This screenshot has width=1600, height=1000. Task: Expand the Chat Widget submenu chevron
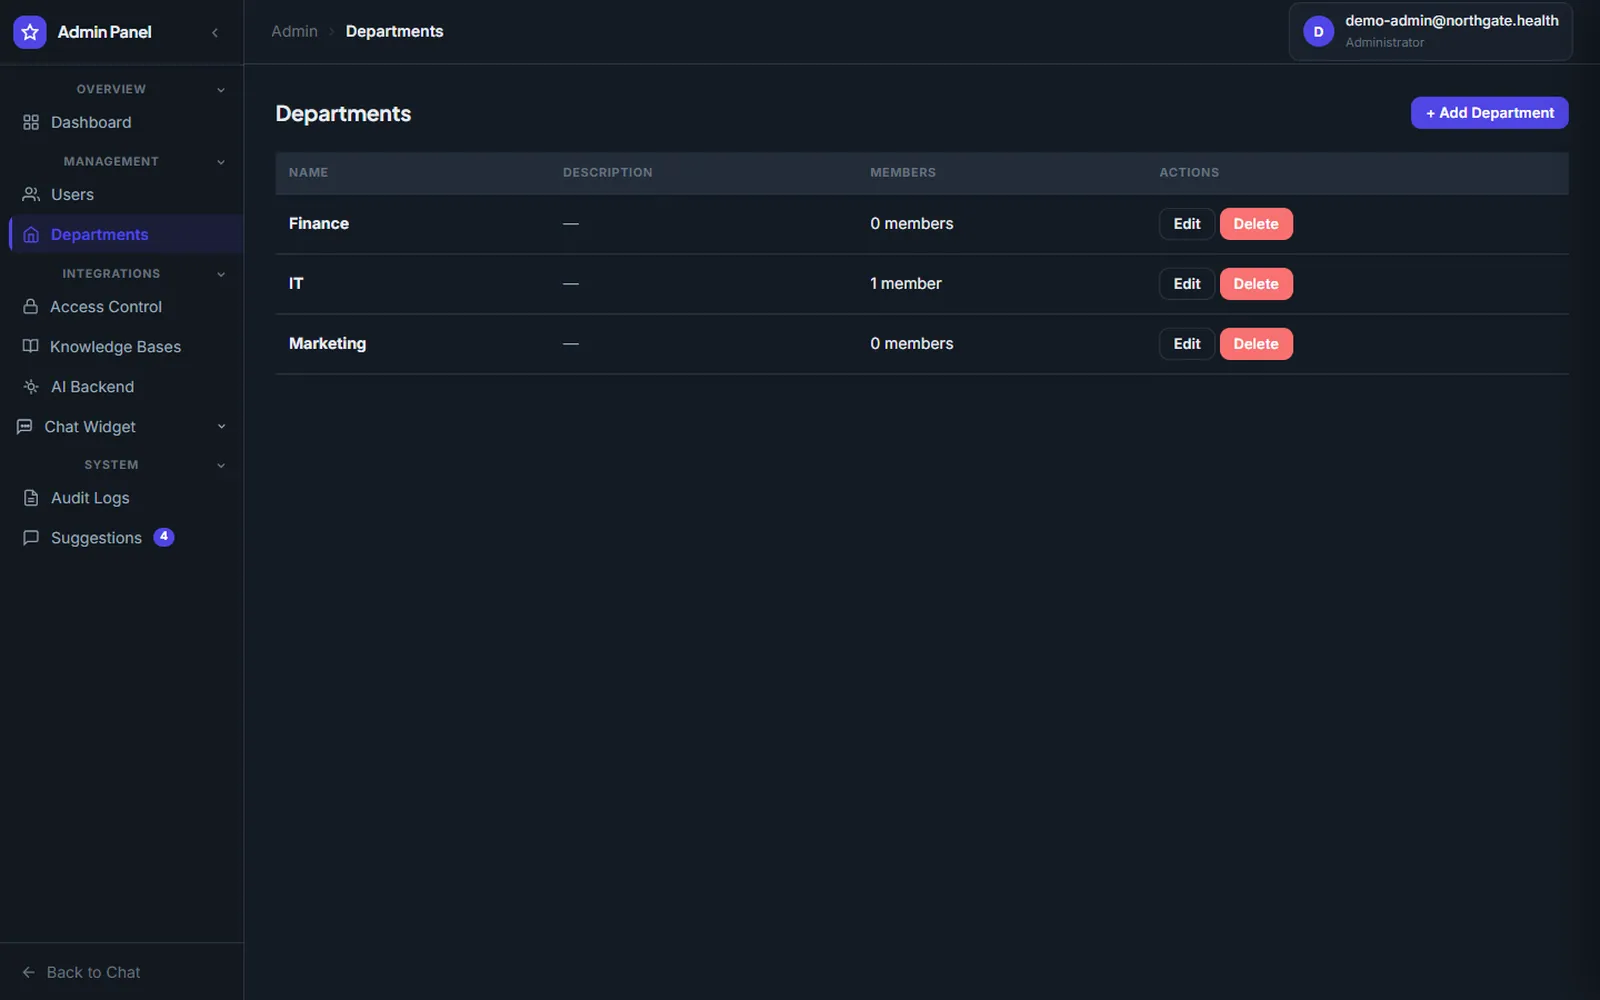coord(221,426)
